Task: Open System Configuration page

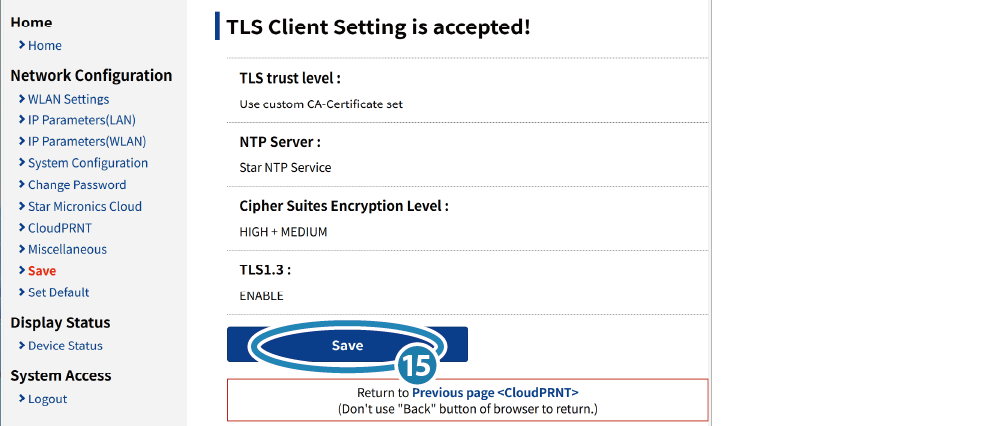Action: [x=88, y=163]
